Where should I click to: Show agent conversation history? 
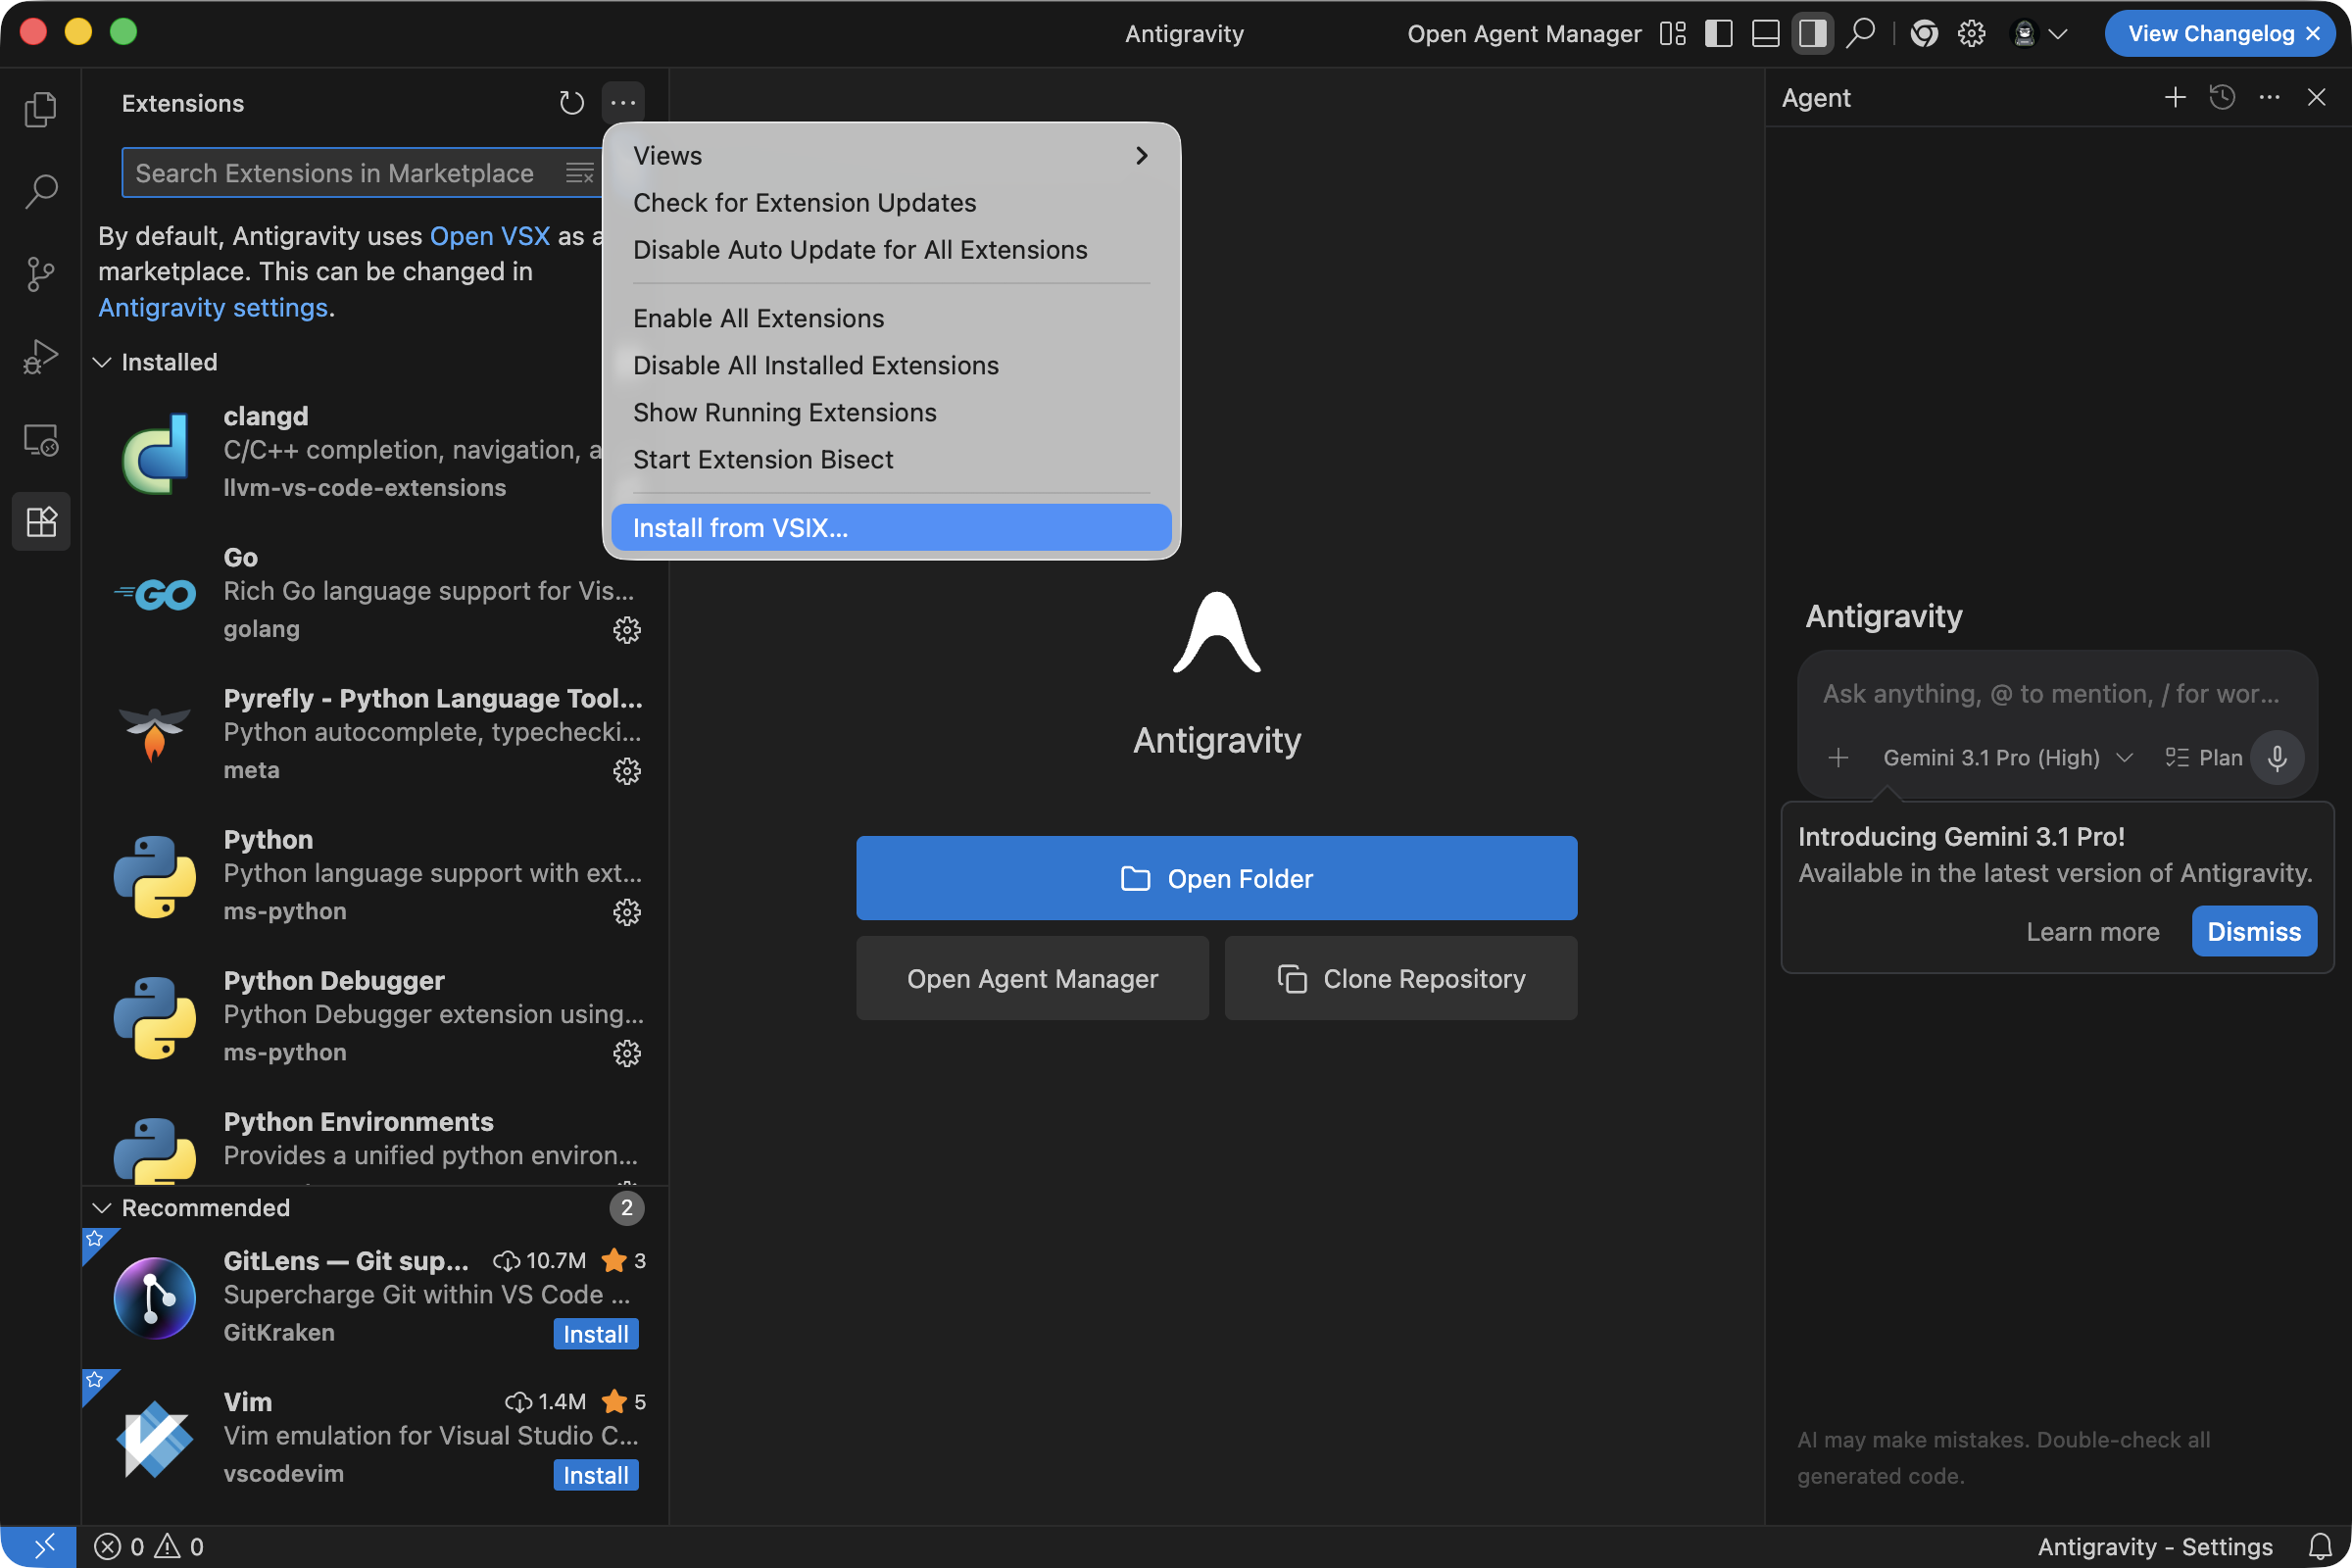(x=2222, y=97)
